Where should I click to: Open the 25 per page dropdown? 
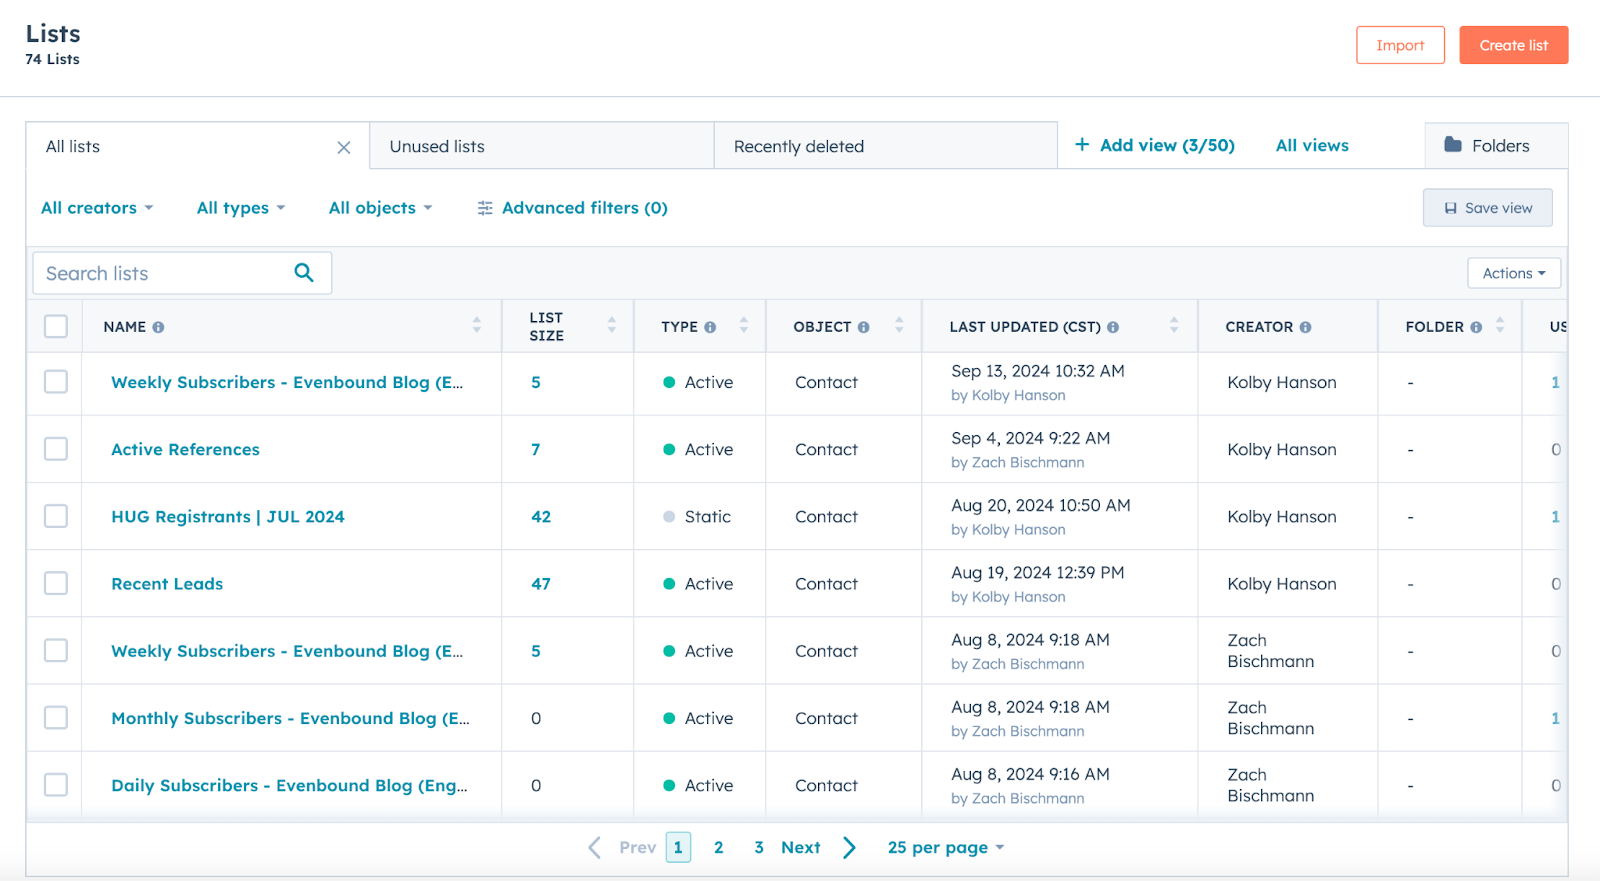point(946,848)
